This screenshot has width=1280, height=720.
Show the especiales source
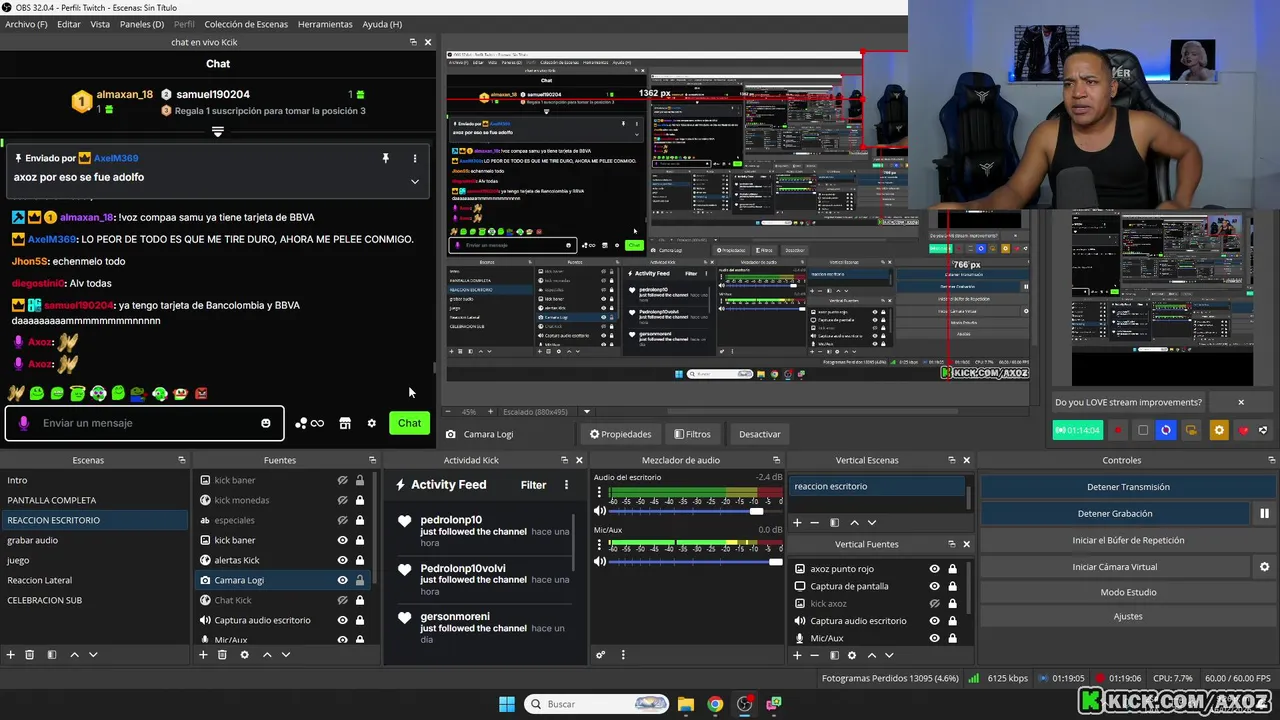[x=343, y=520]
